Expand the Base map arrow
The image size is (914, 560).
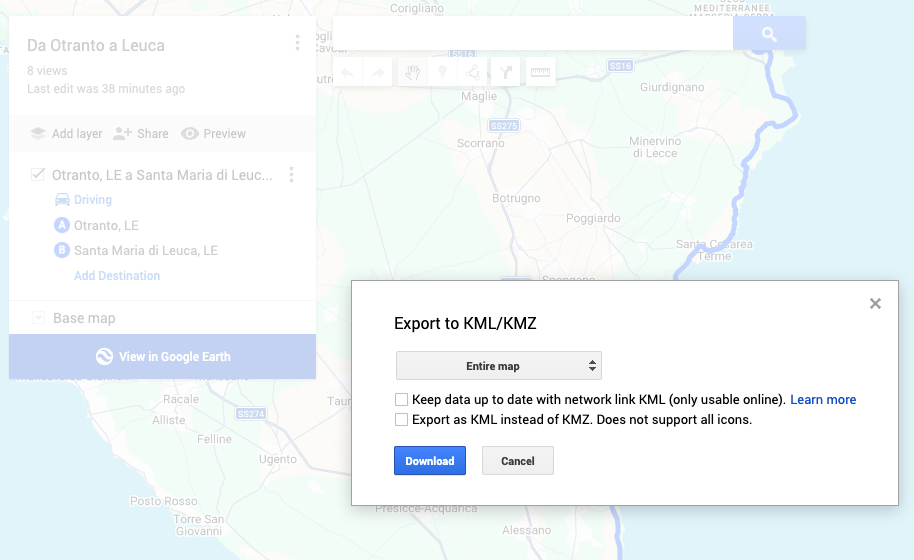click(38, 318)
